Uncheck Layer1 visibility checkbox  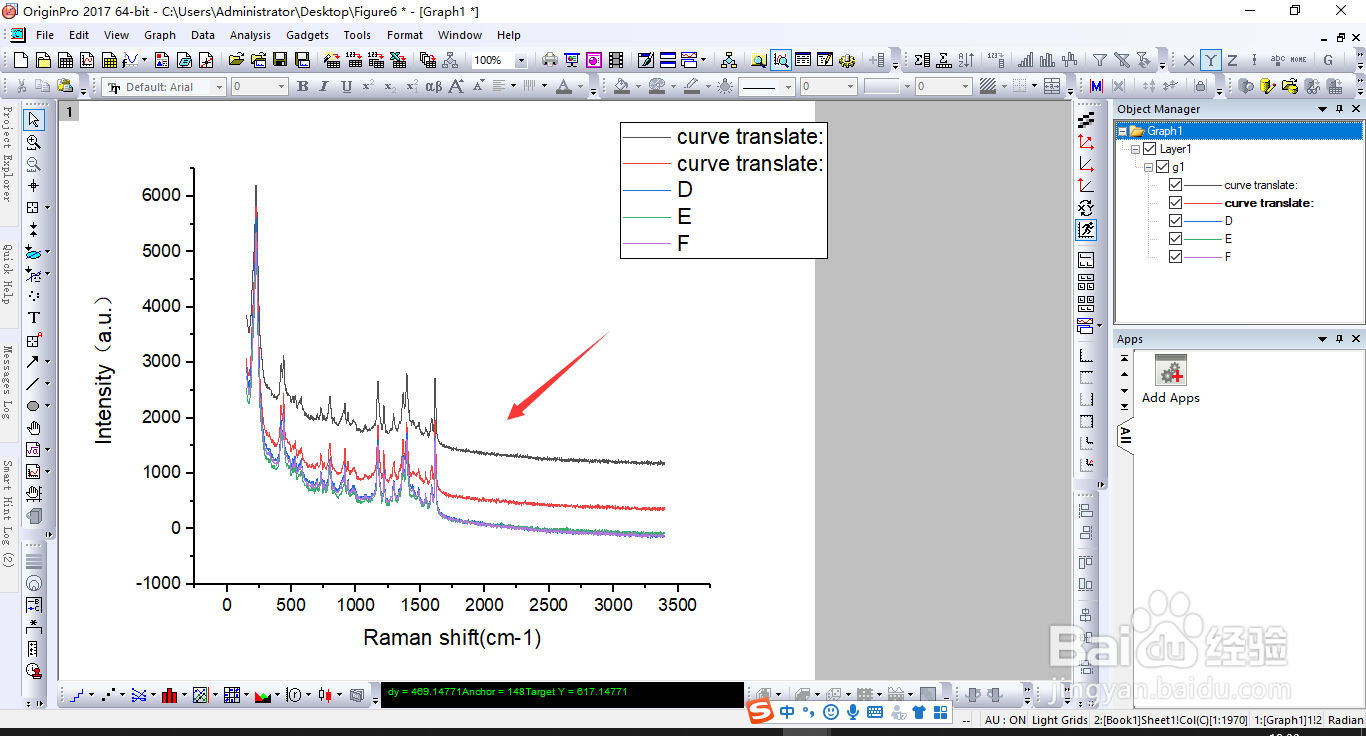point(1149,149)
